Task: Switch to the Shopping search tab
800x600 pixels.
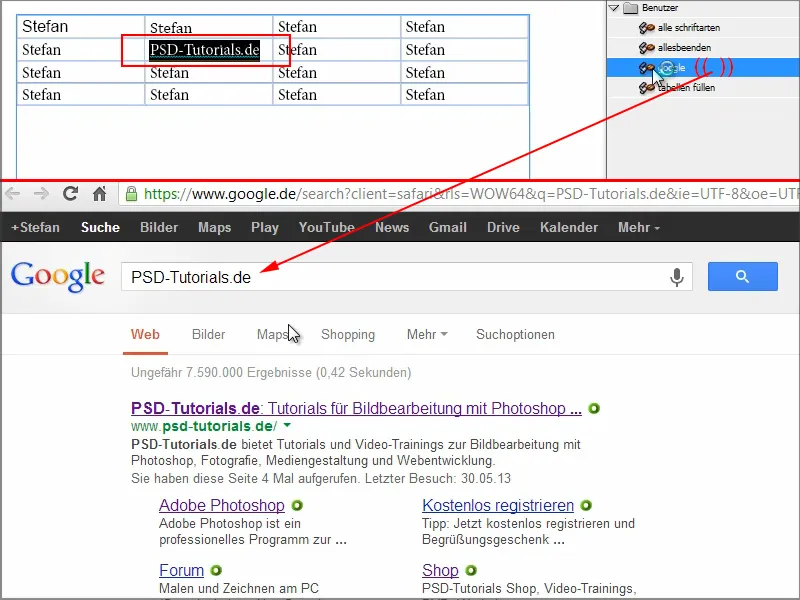Action: tap(348, 334)
